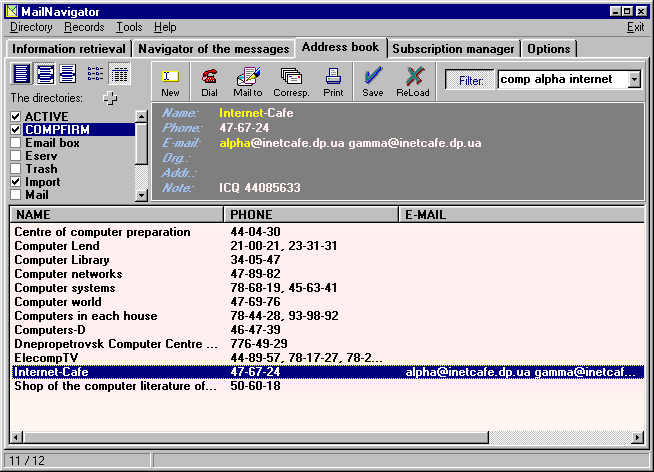Open the Filter dropdown arrow

(x=634, y=79)
